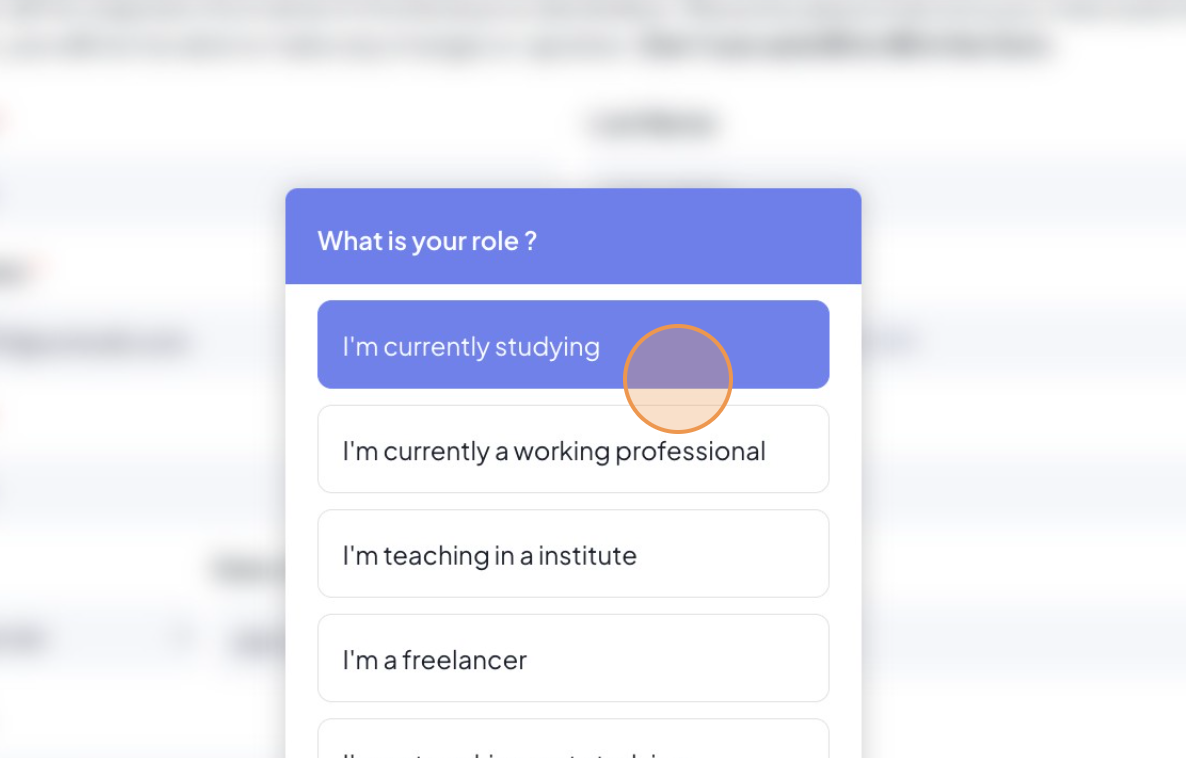Click the blurred heading above the dialog

652,124
